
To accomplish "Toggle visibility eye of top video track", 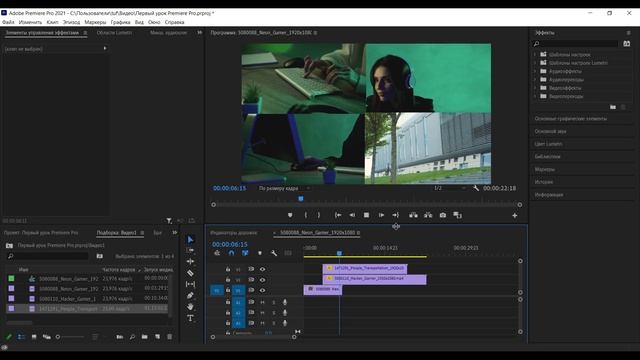I will [262, 269].
